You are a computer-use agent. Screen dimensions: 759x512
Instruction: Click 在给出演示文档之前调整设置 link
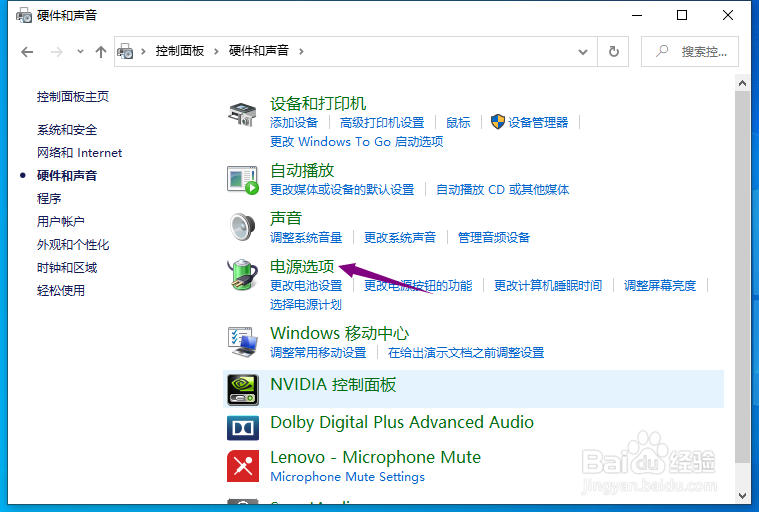[x=466, y=353]
